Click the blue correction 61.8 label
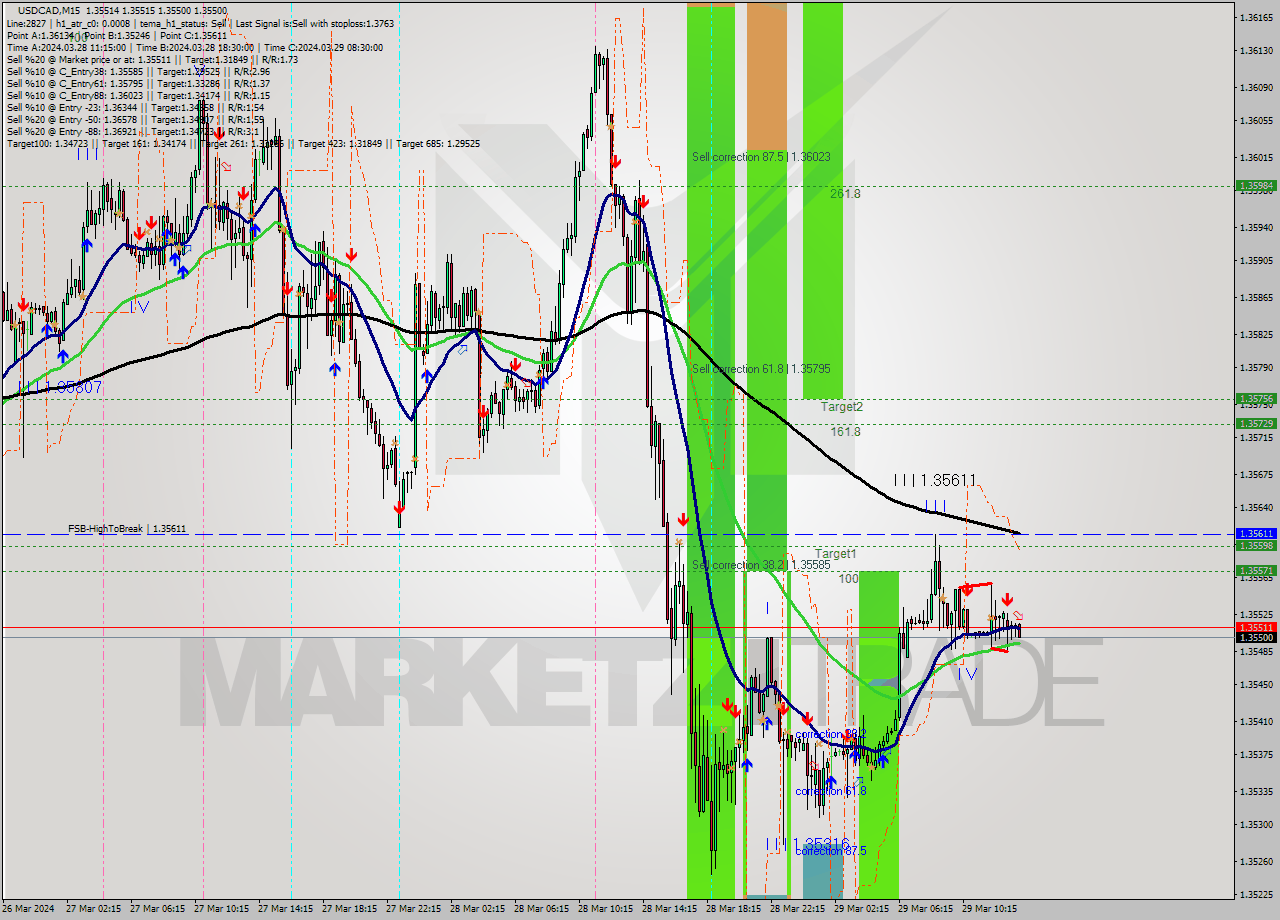1280x920 pixels. coord(831,791)
